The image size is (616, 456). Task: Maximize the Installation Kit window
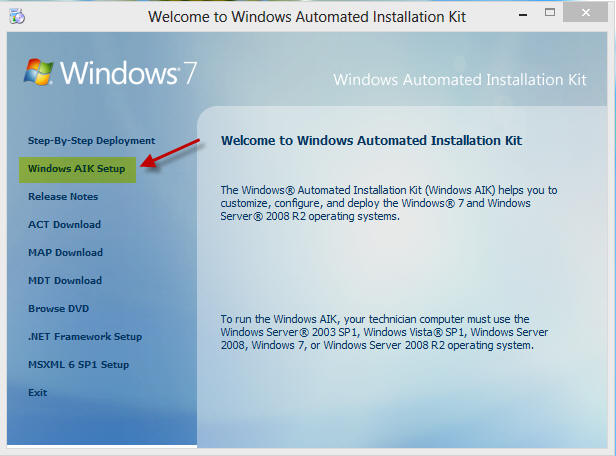pos(550,13)
